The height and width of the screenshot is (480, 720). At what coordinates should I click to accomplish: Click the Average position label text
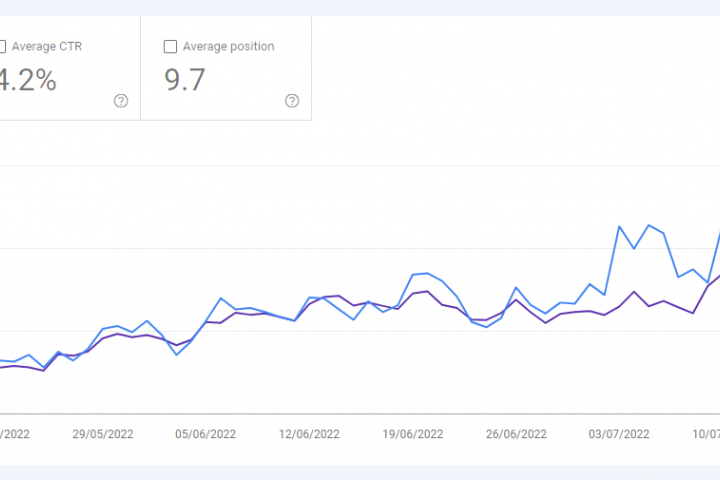pyautogui.click(x=228, y=46)
